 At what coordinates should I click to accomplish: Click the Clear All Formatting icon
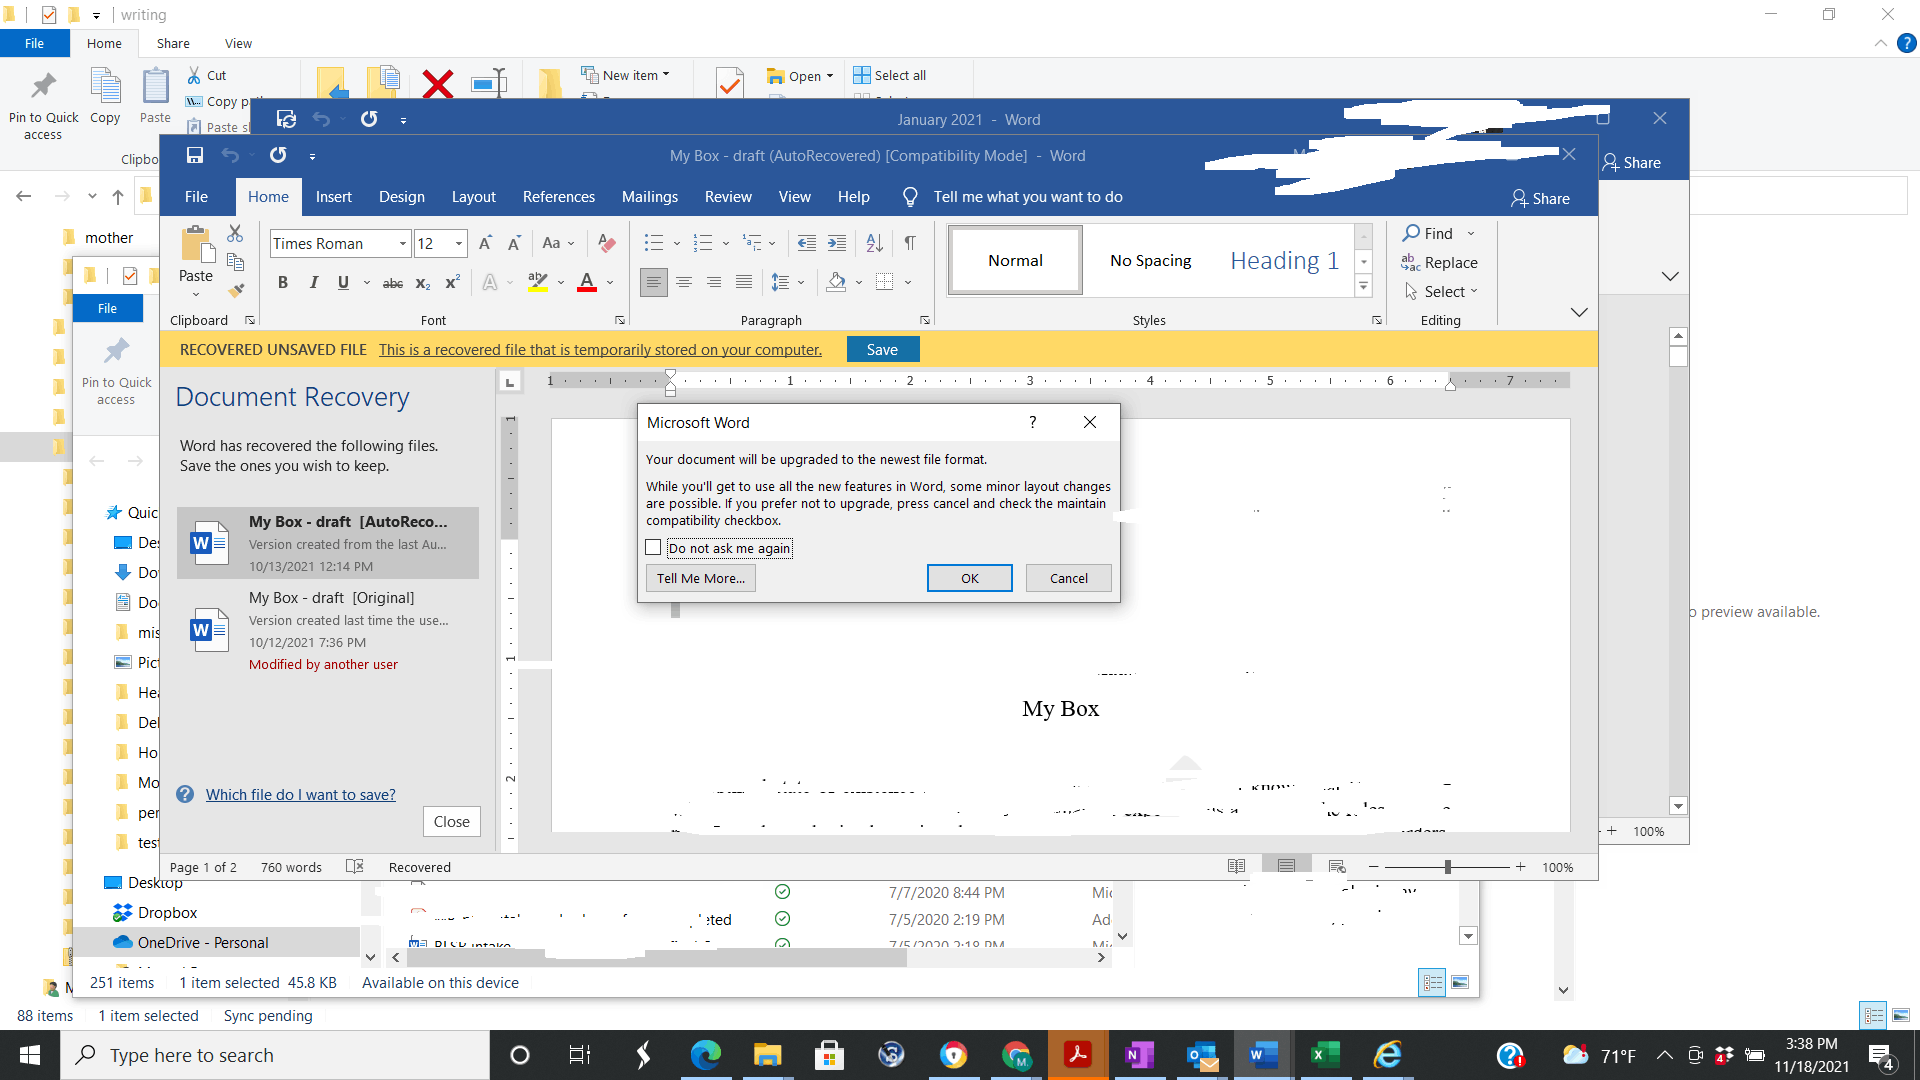point(606,243)
